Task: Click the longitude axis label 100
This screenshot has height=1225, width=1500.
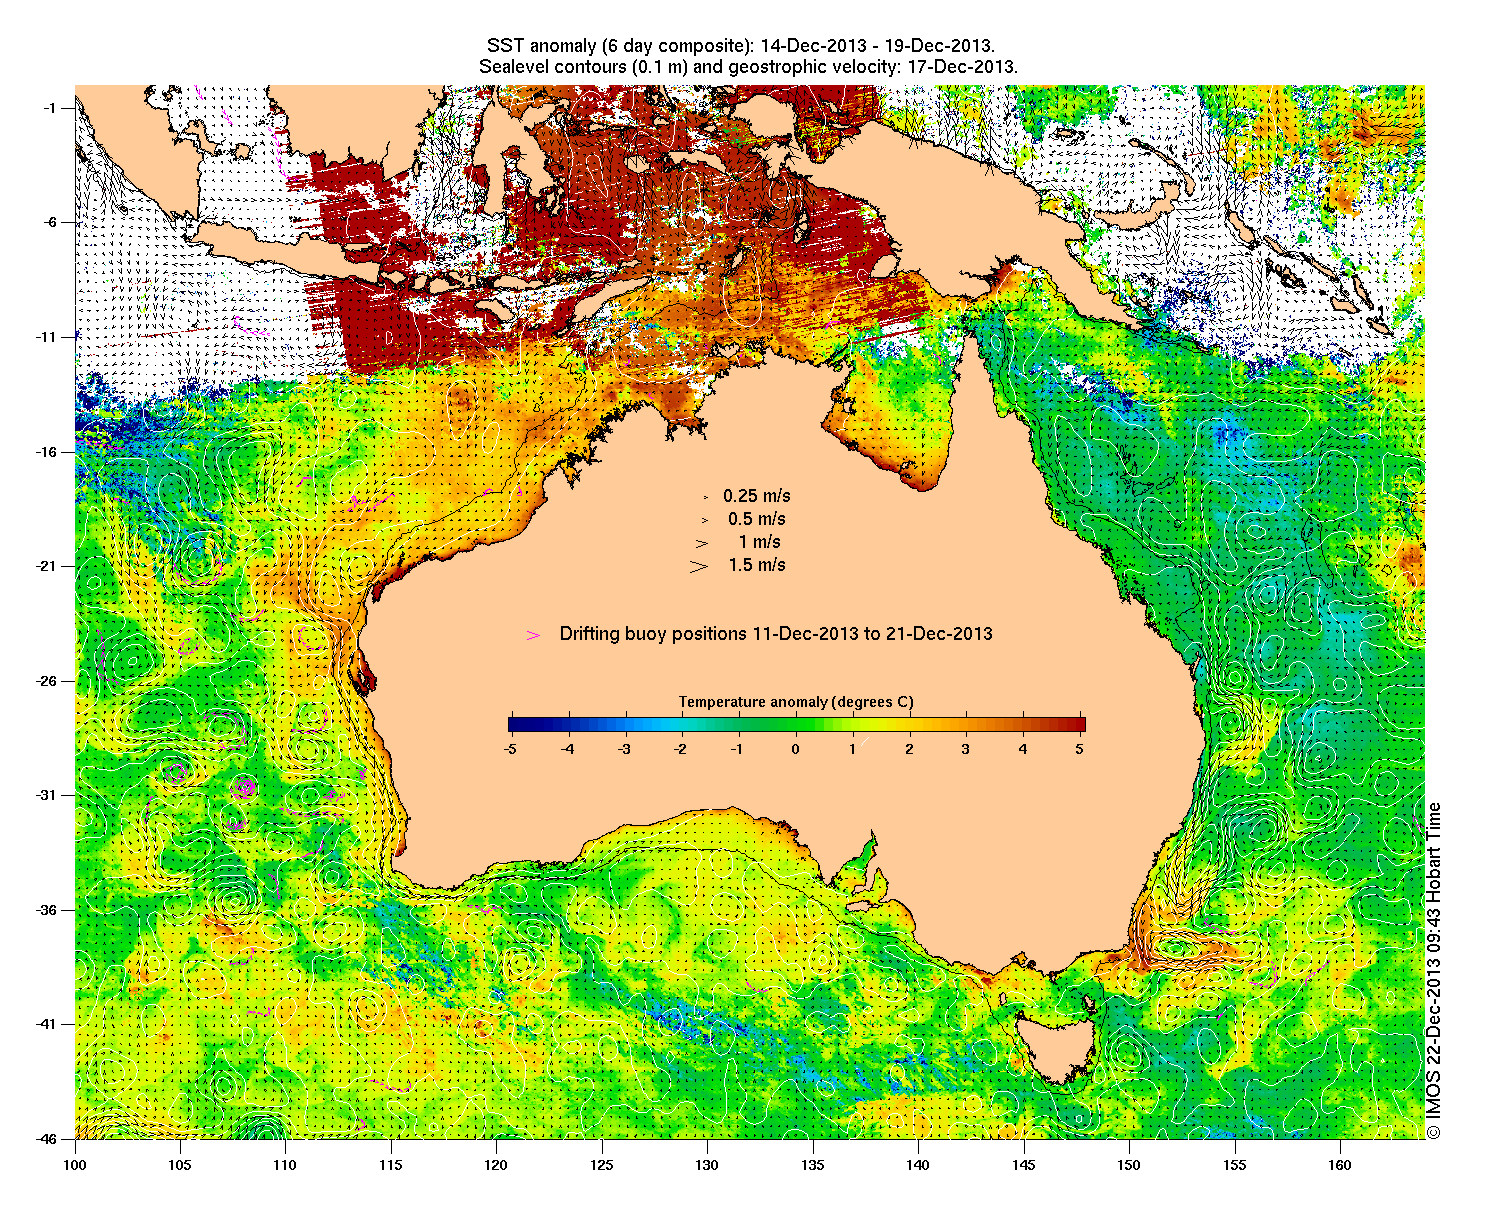Action: point(75,1164)
